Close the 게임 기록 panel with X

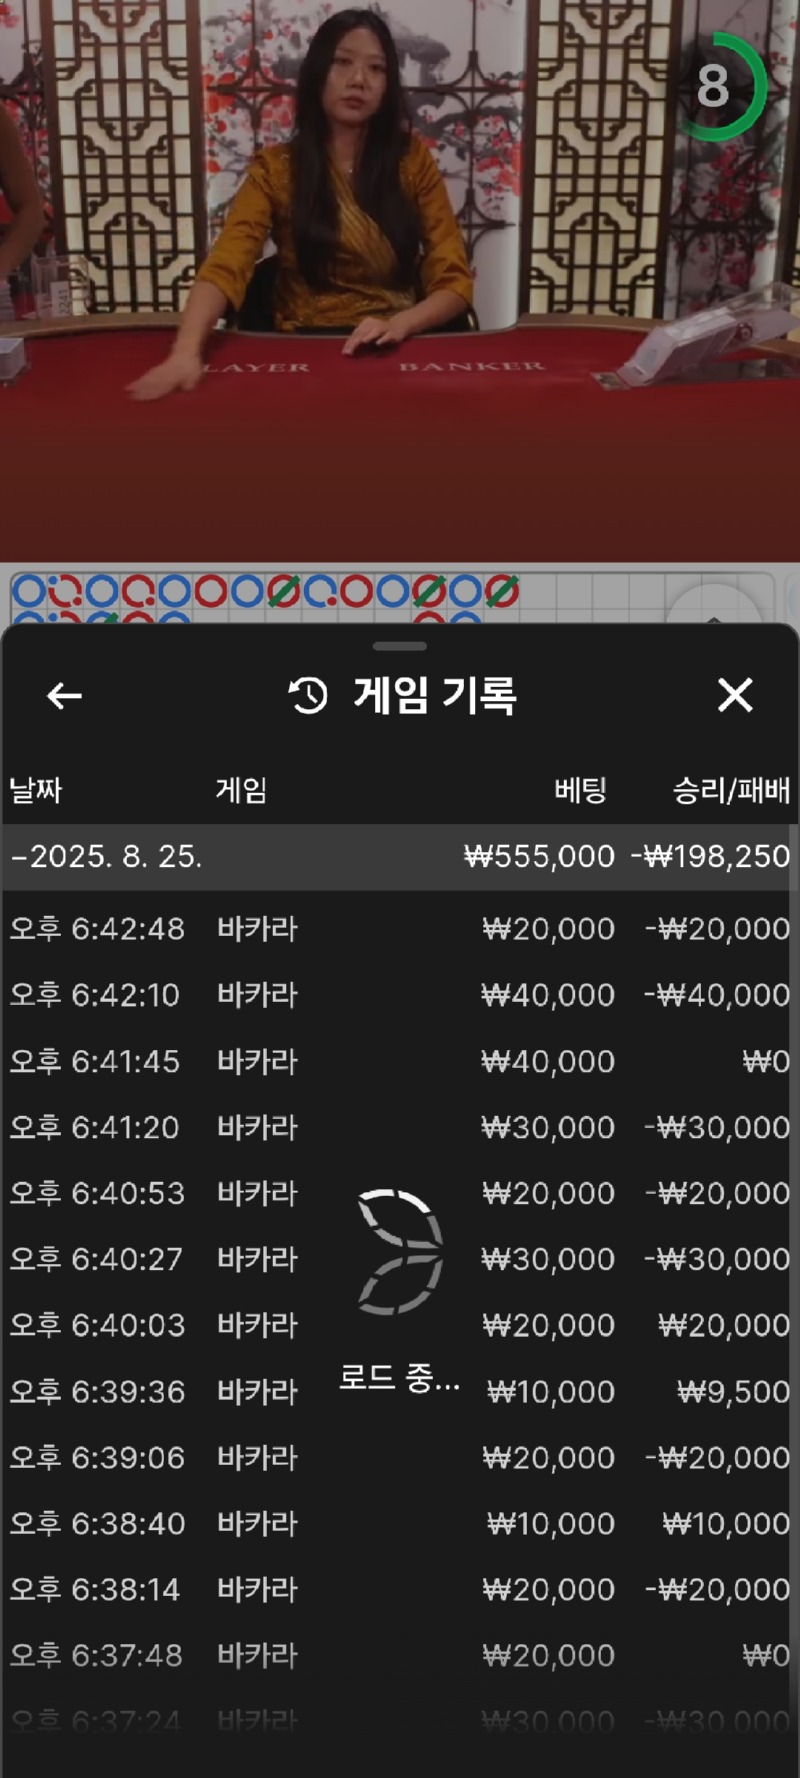735,695
